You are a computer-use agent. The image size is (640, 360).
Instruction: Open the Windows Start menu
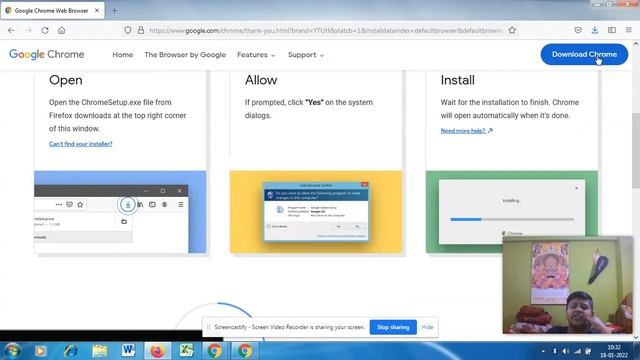(x=12, y=351)
